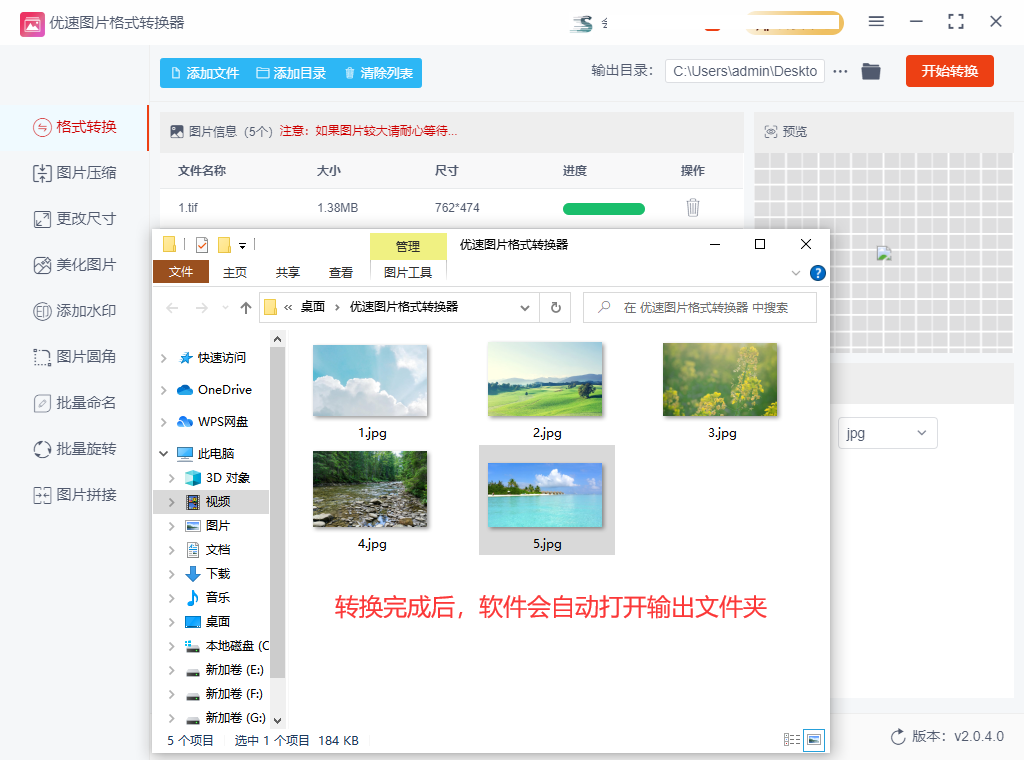This screenshot has height=760, width=1024.
Task: Click the broken preview image placeholder
Action: [x=884, y=254]
